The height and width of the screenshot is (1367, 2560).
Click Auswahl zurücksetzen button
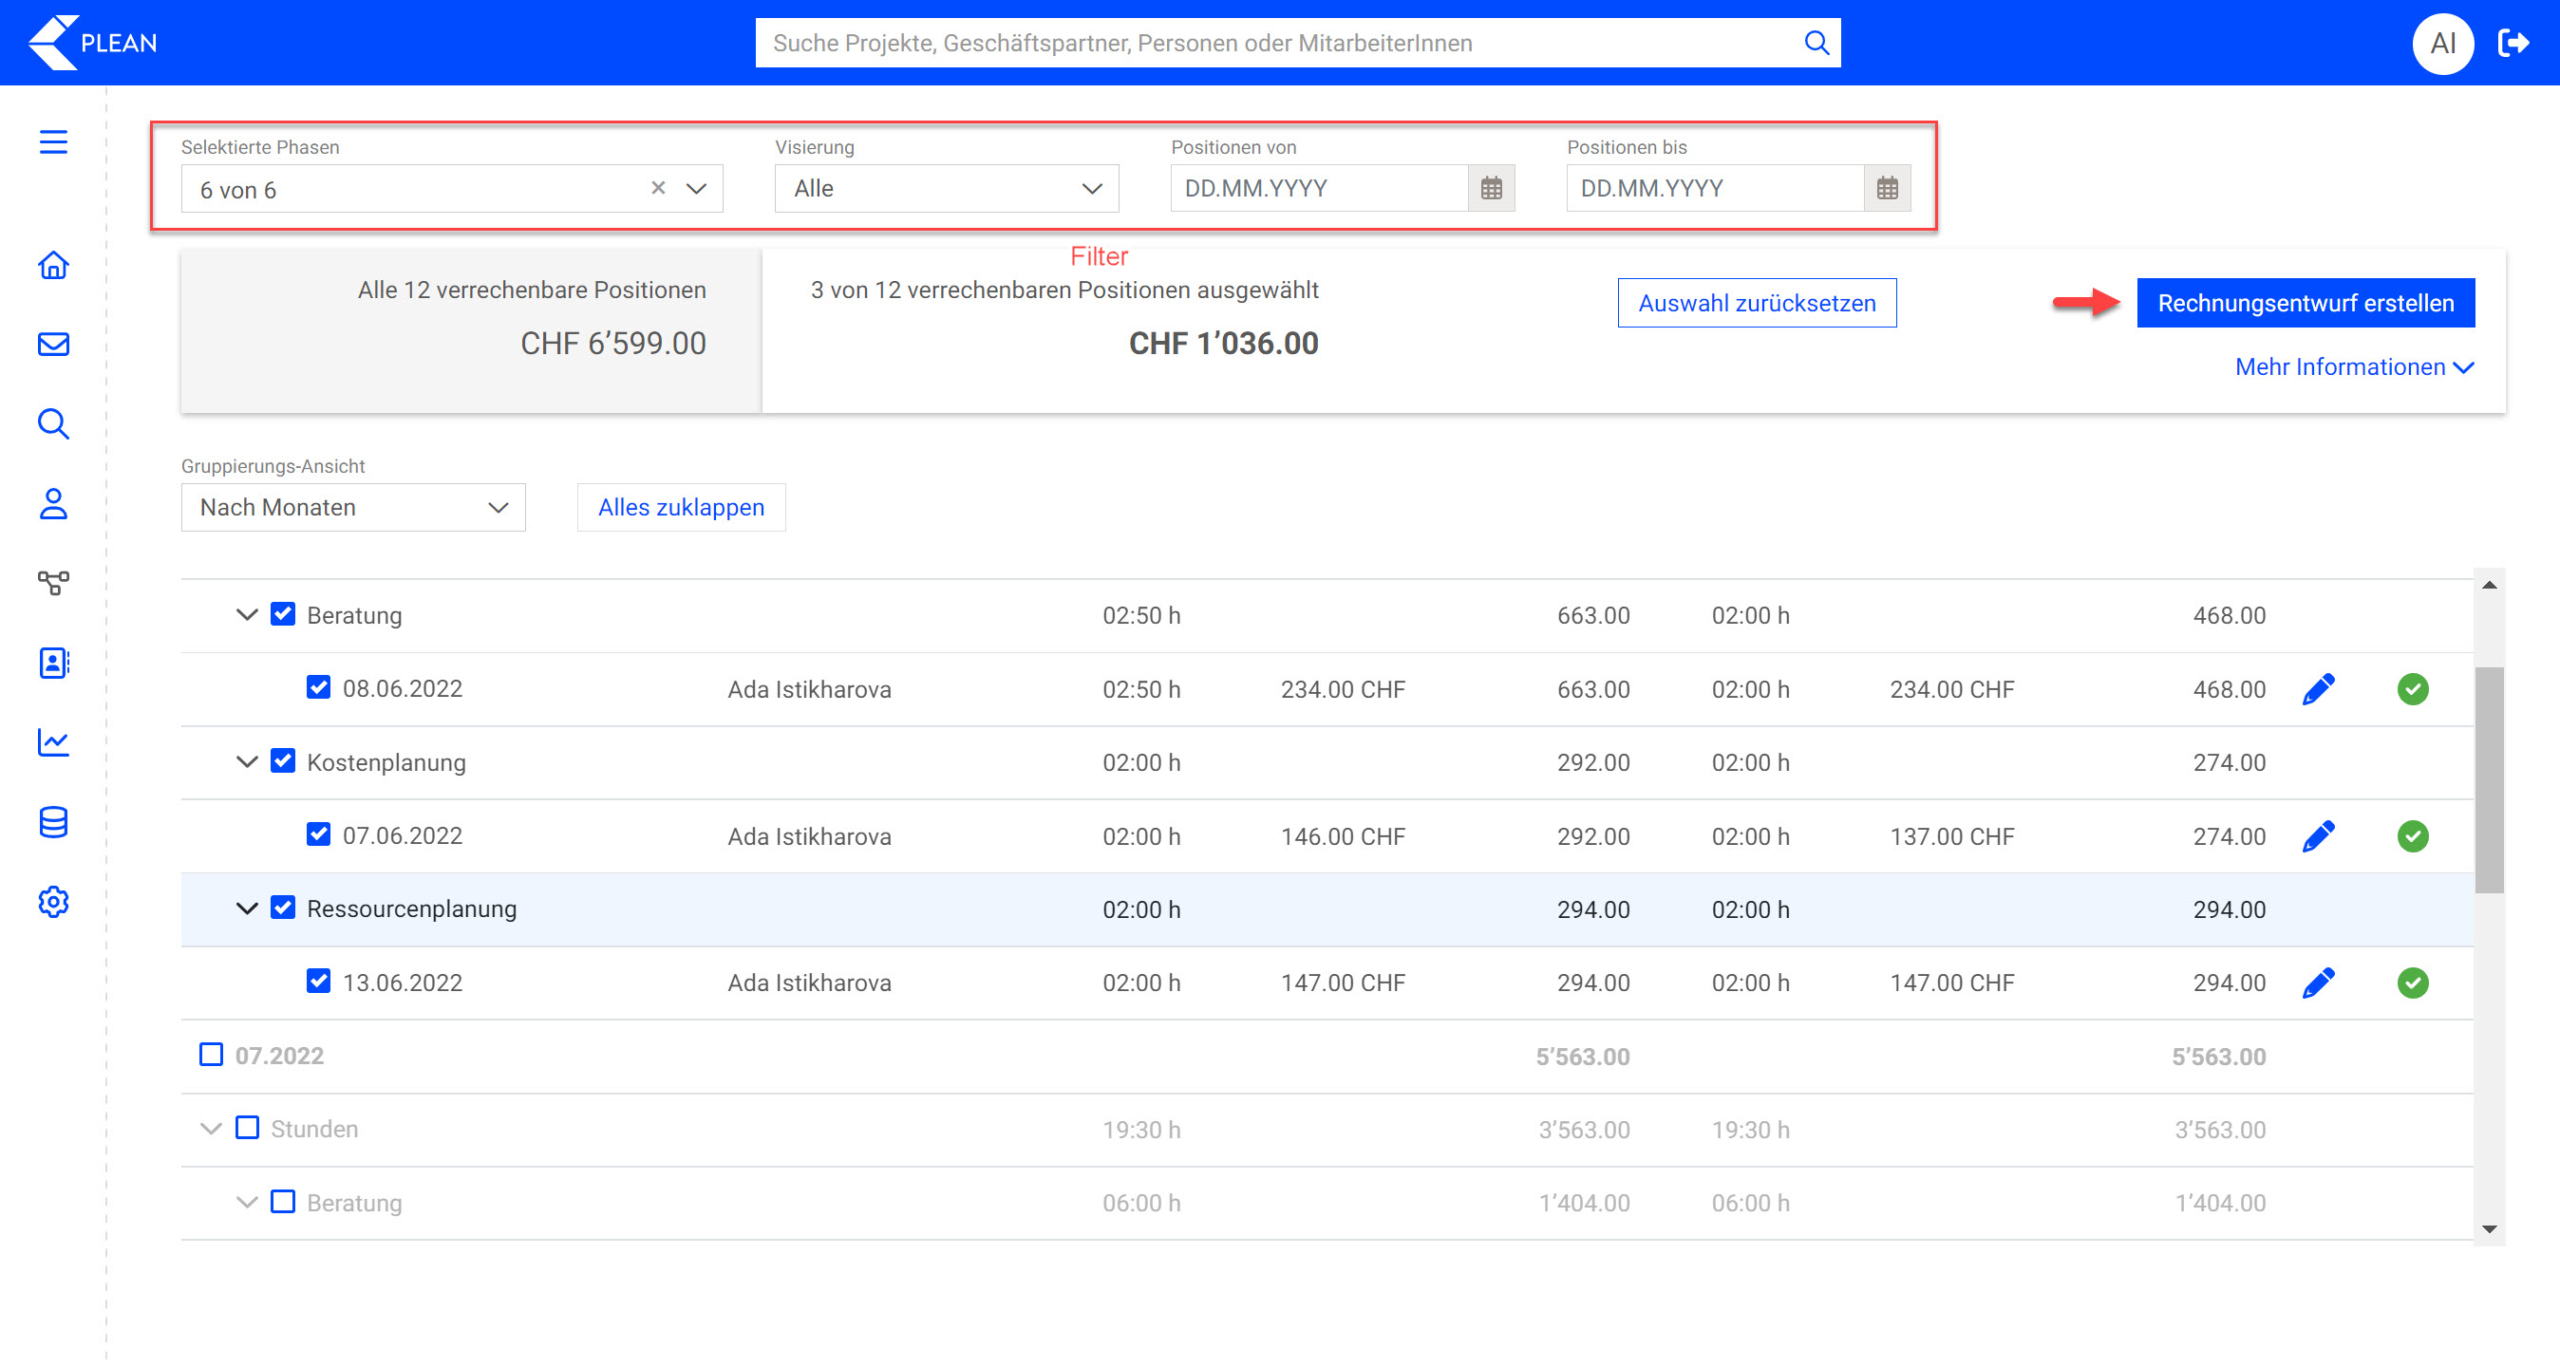point(1756,303)
